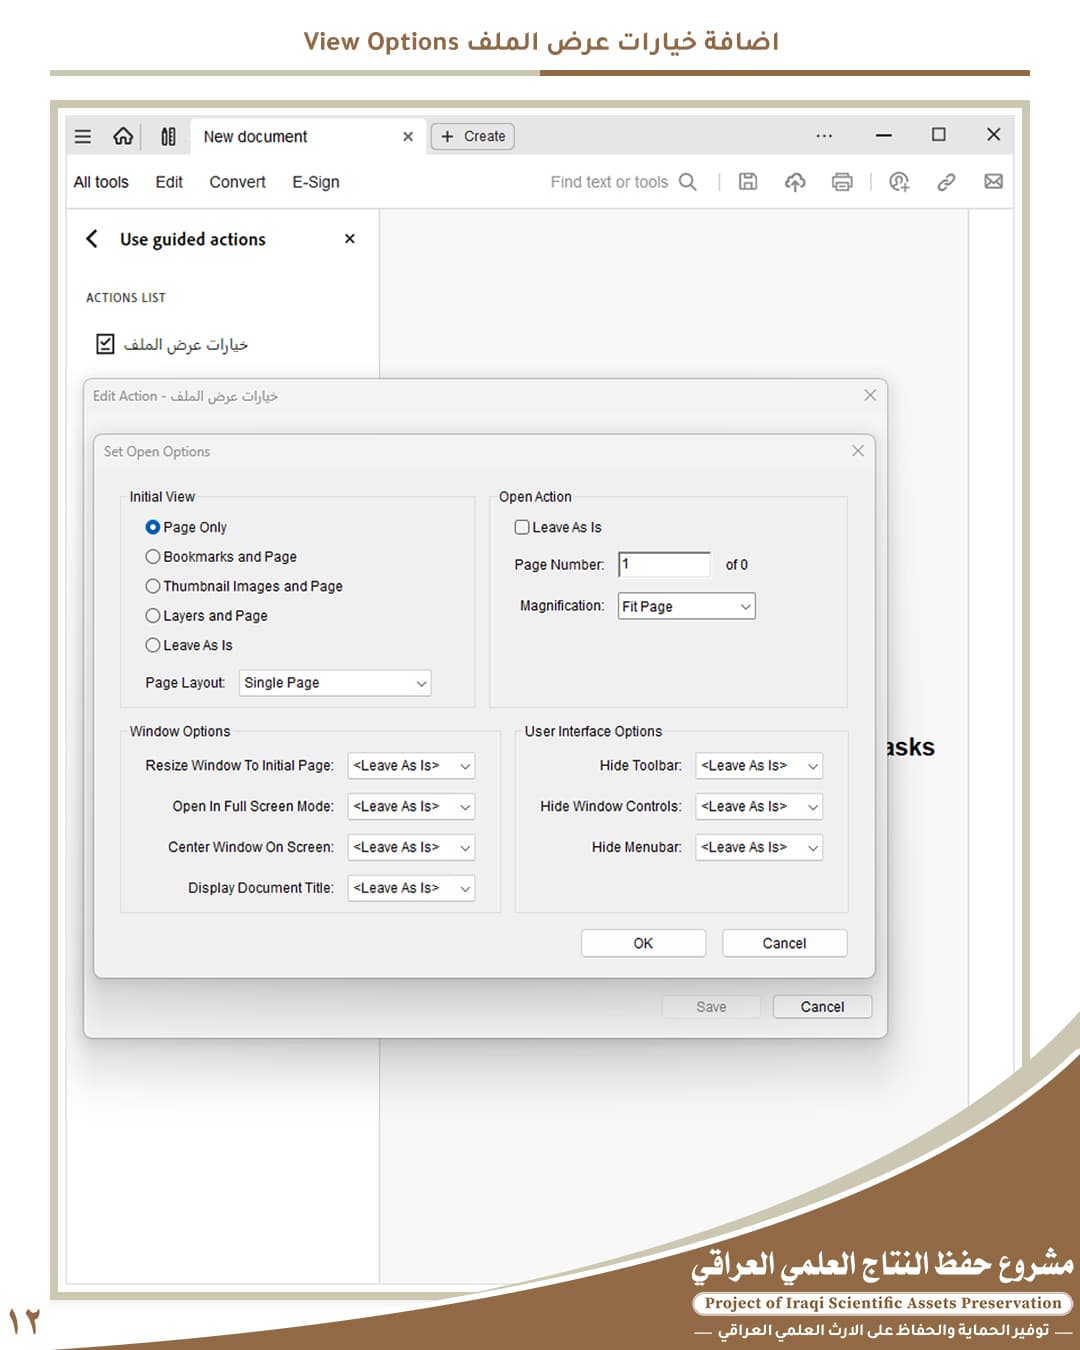Click the Print icon

click(x=842, y=182)
